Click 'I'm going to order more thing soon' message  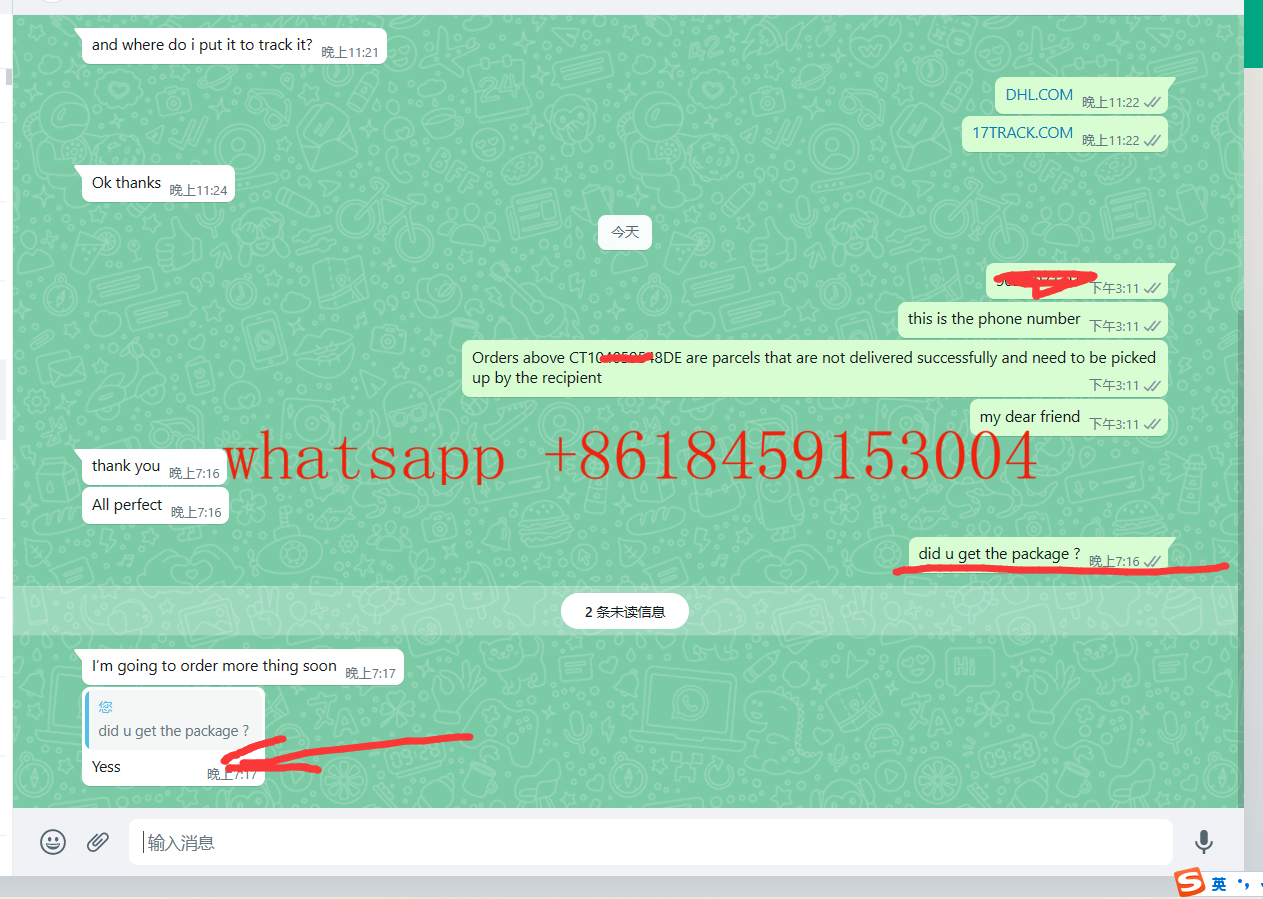pos(214,666)
